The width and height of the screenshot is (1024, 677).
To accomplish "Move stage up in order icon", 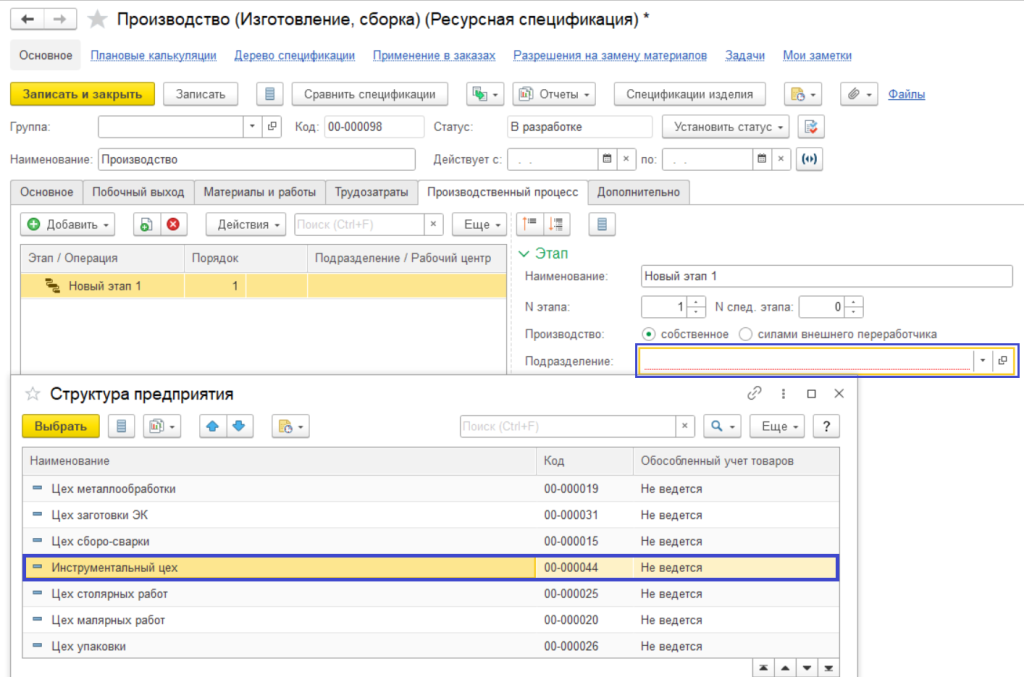I will click(530, 224).
